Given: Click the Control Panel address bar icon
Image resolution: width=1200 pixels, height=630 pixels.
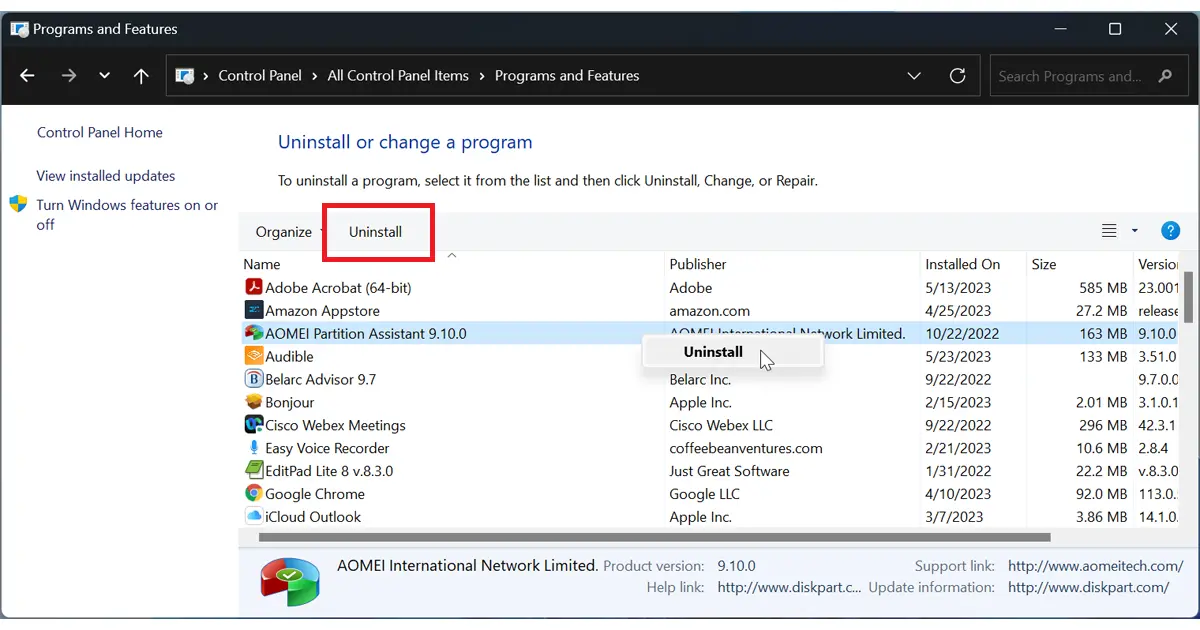Looking at the screenshot, I should click(x=184, y=76).
